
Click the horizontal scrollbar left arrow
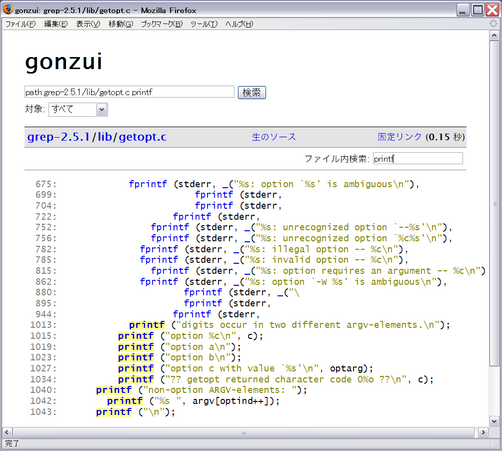[7, 432]
